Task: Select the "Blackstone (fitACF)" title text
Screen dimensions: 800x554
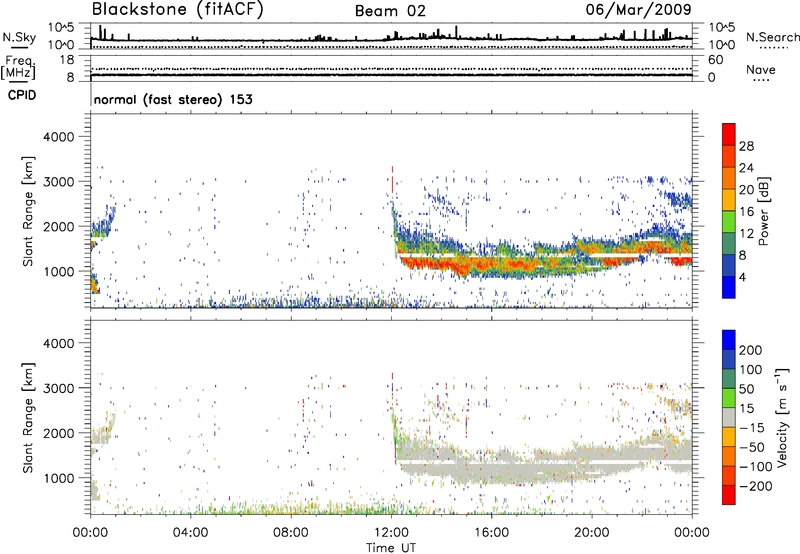Action: [x=178, y=9]
